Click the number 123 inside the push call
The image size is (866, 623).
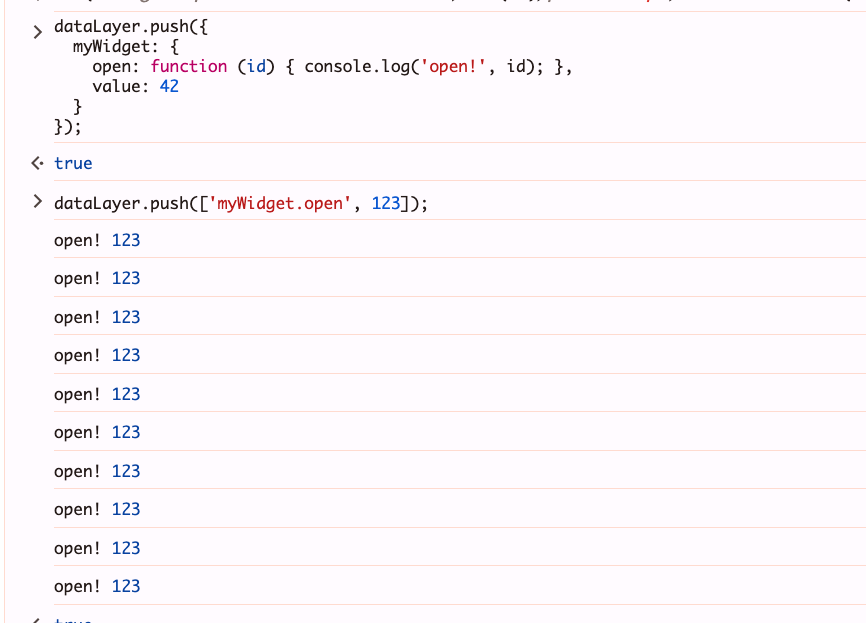(386, 203)
